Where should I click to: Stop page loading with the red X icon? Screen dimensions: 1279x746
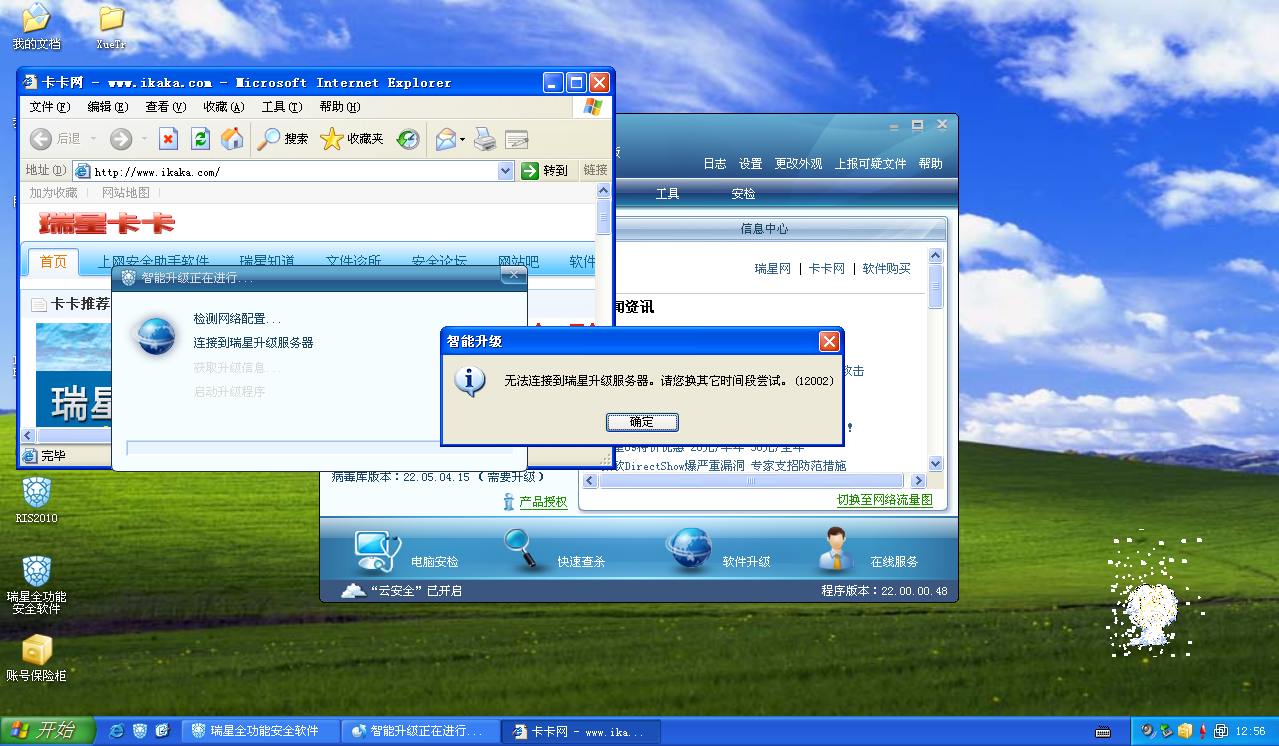169,139
